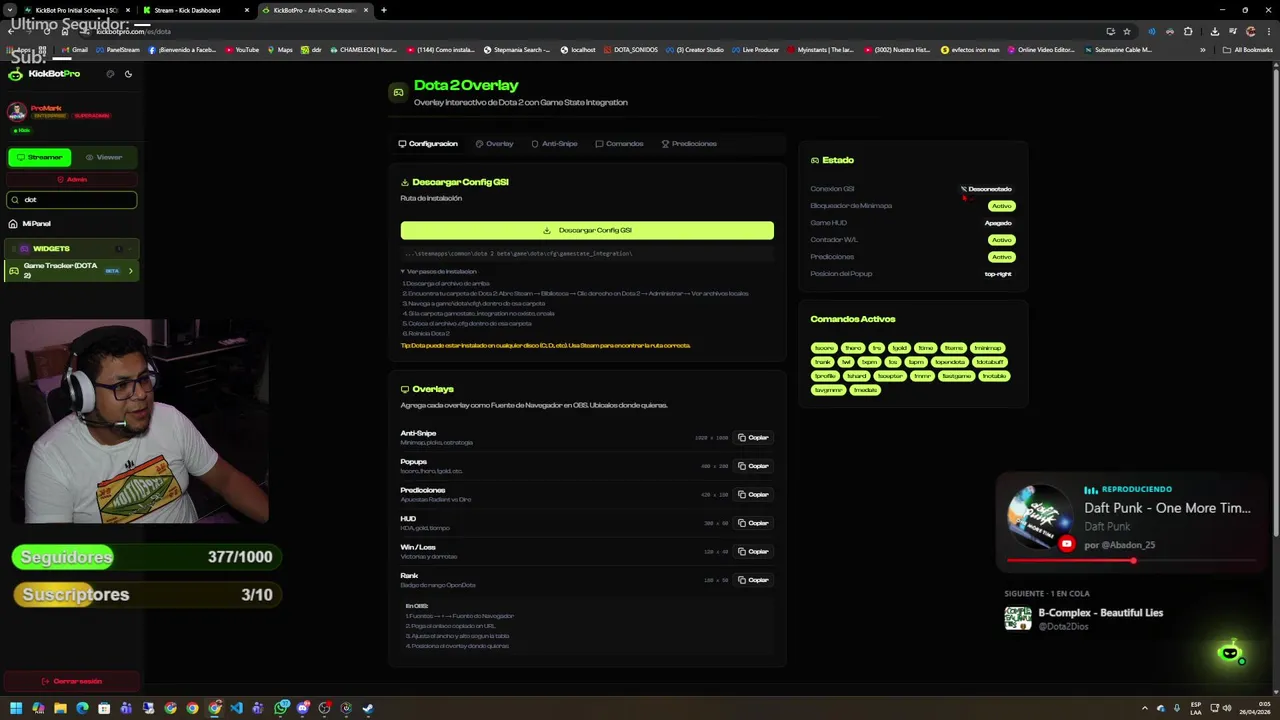Click the Activo badge for Predicciones
1280x720 pixels.
(x=1001, y=257)
